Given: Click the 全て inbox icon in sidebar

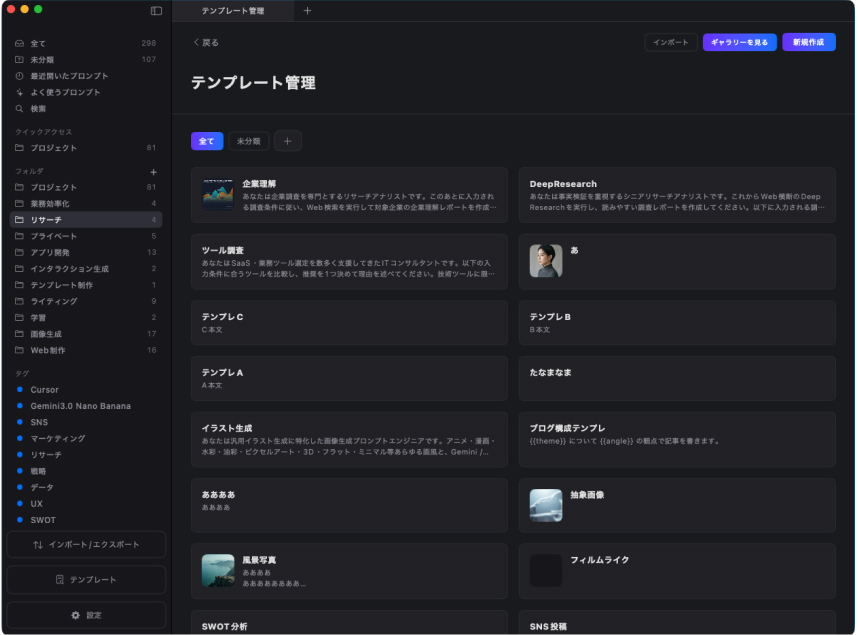Looking at the screenshot, I should click(x=20, y=43).
